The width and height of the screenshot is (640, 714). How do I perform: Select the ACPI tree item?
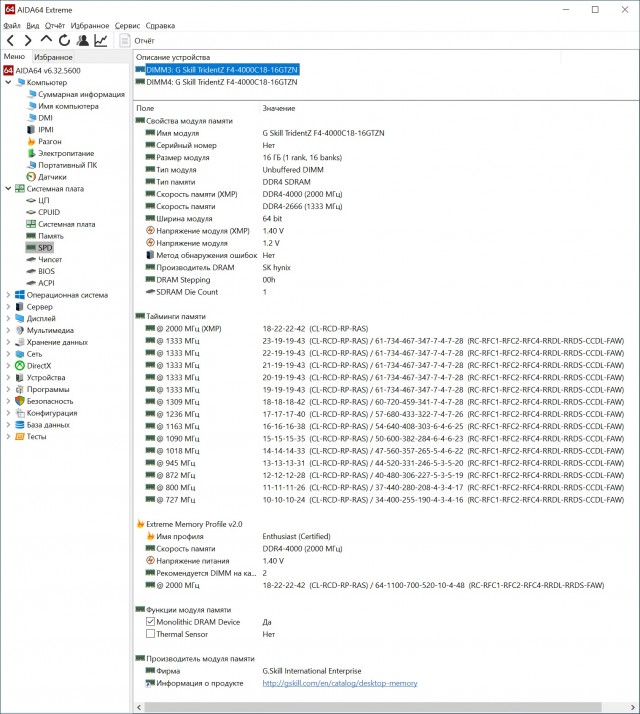tap(41, 283)
